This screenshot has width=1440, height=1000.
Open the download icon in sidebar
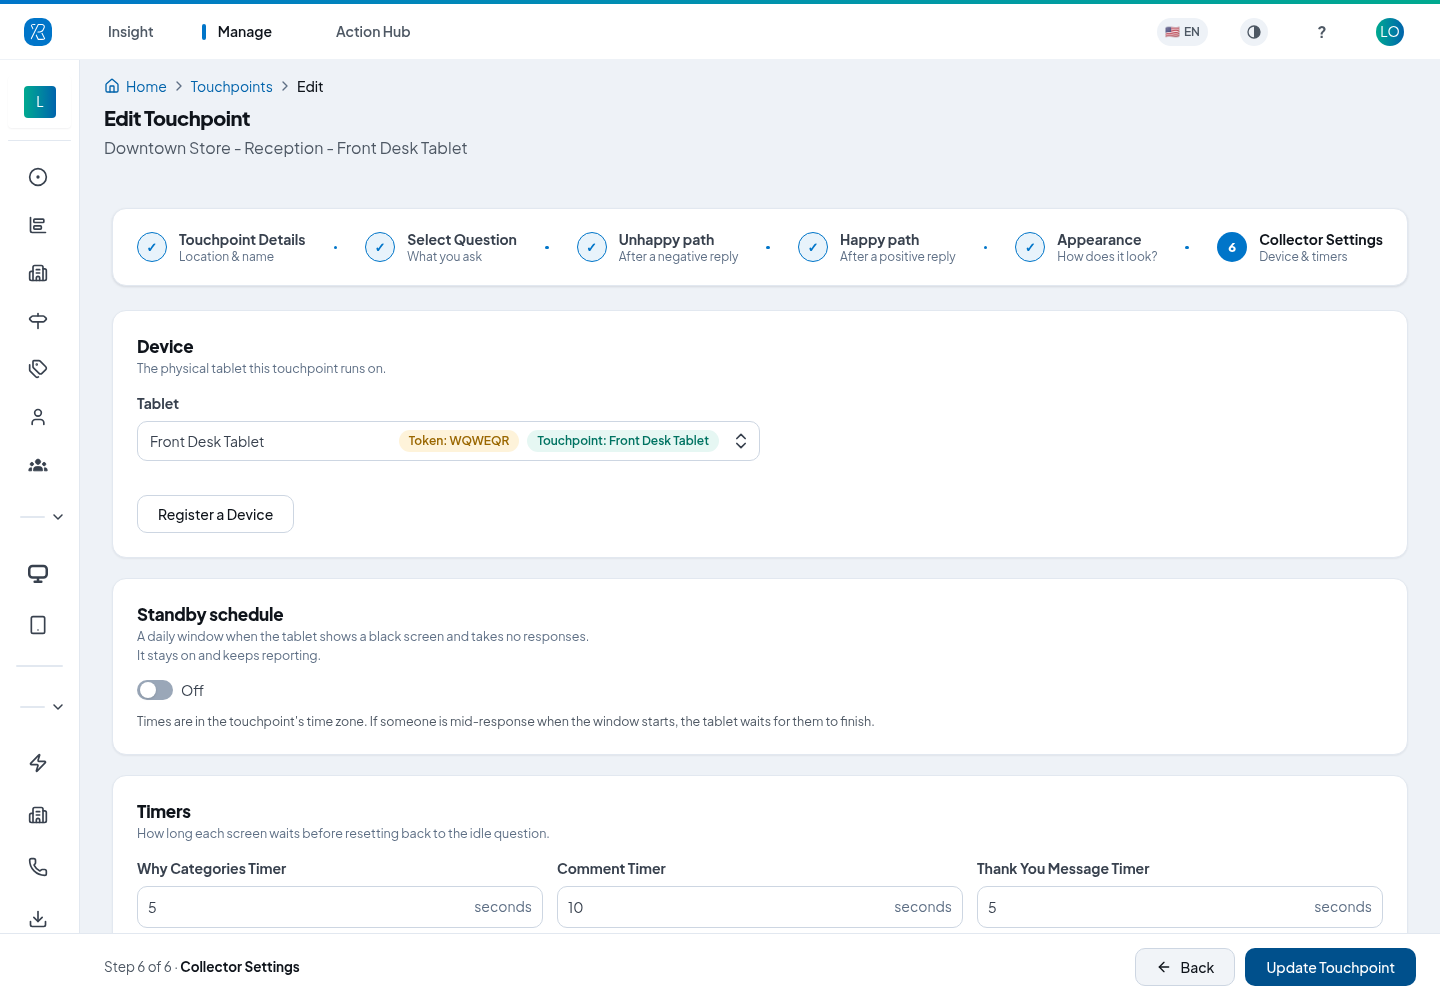coord(38,919)
